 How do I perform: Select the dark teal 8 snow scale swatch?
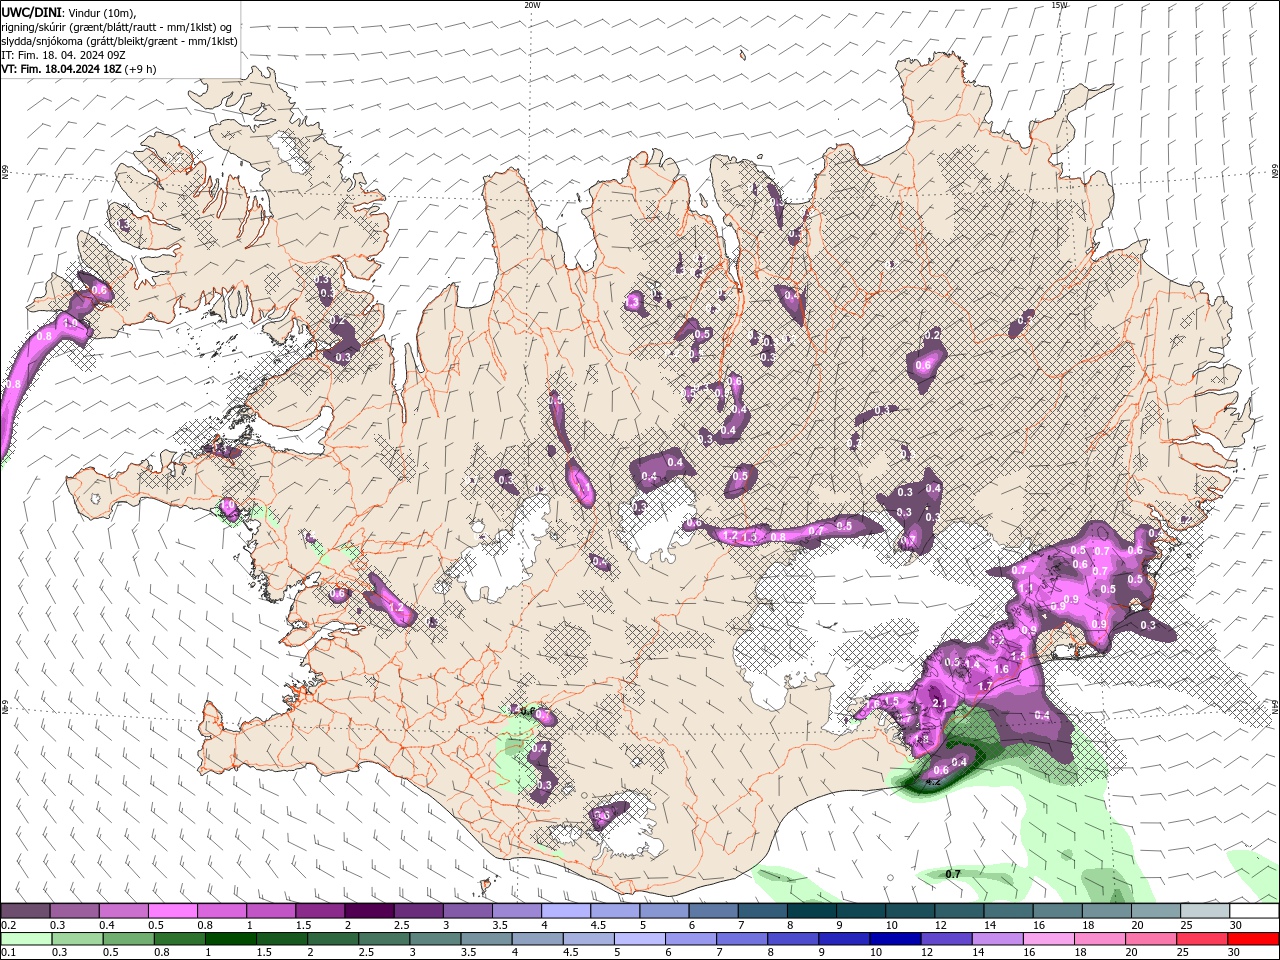810,911
